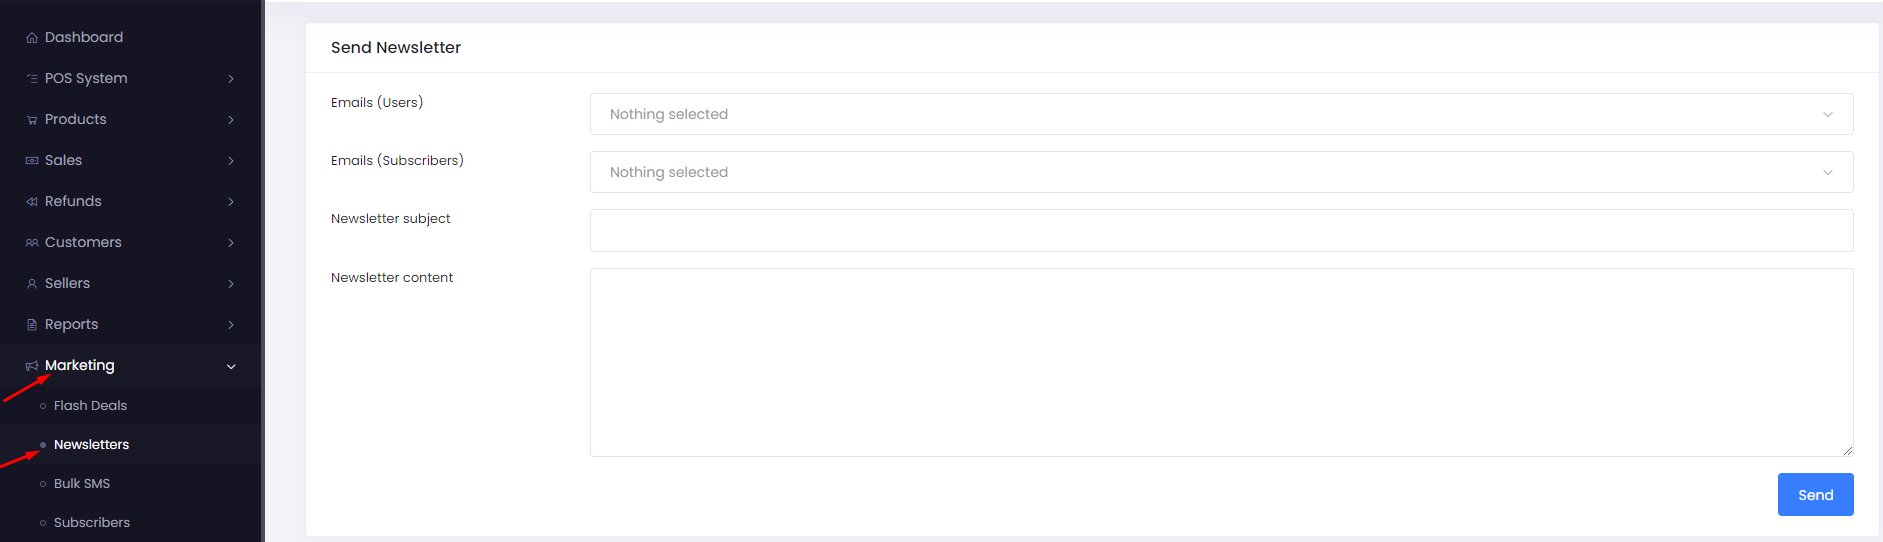Click the Sellers person icon
Image resolution: width=1883 pixels, height=542 pixels.
32,284
